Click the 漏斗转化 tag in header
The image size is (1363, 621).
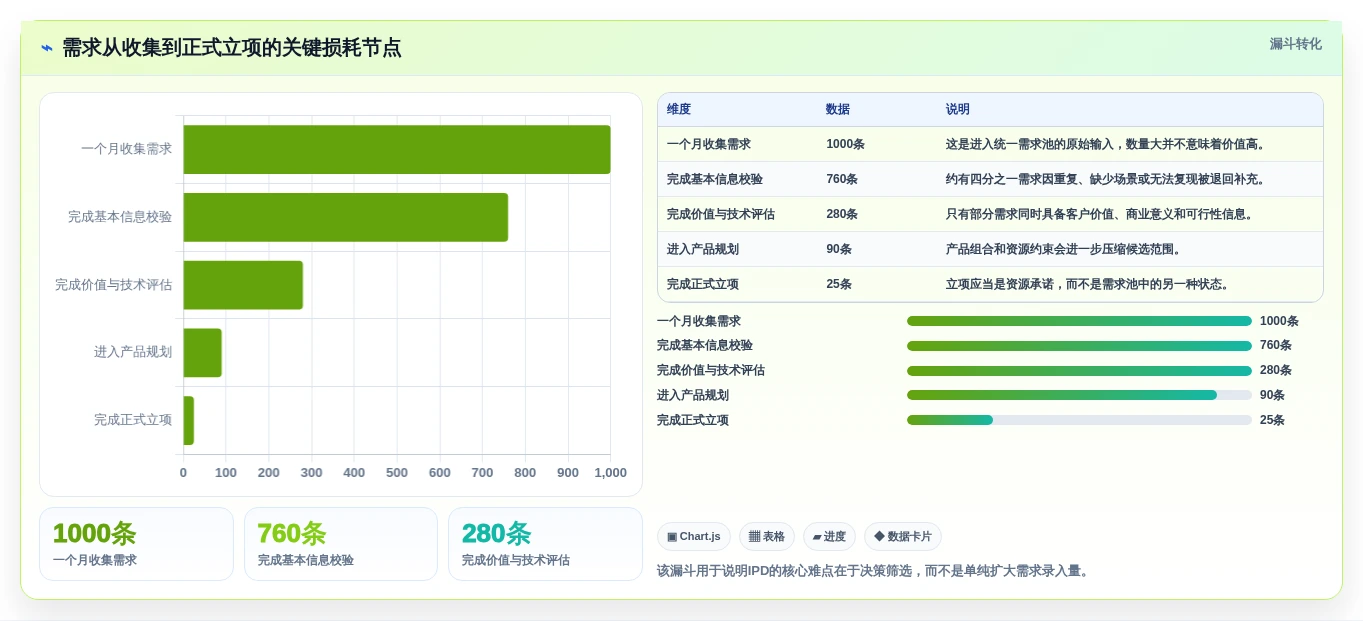point(1295,44)
